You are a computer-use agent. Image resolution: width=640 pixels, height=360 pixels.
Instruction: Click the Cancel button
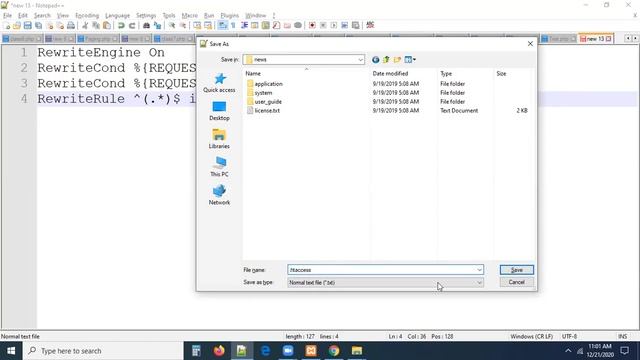[x=516, y=282]
